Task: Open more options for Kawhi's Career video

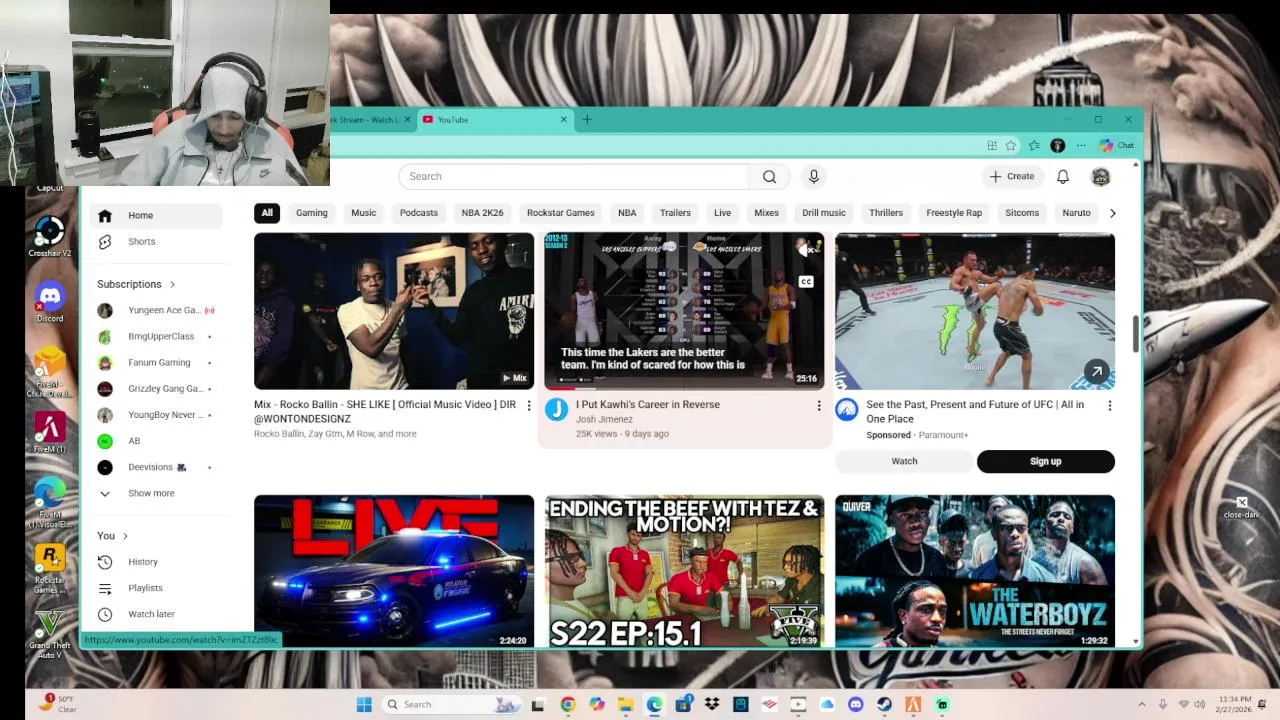Action: pyautogui.click(x=819, y=405)
